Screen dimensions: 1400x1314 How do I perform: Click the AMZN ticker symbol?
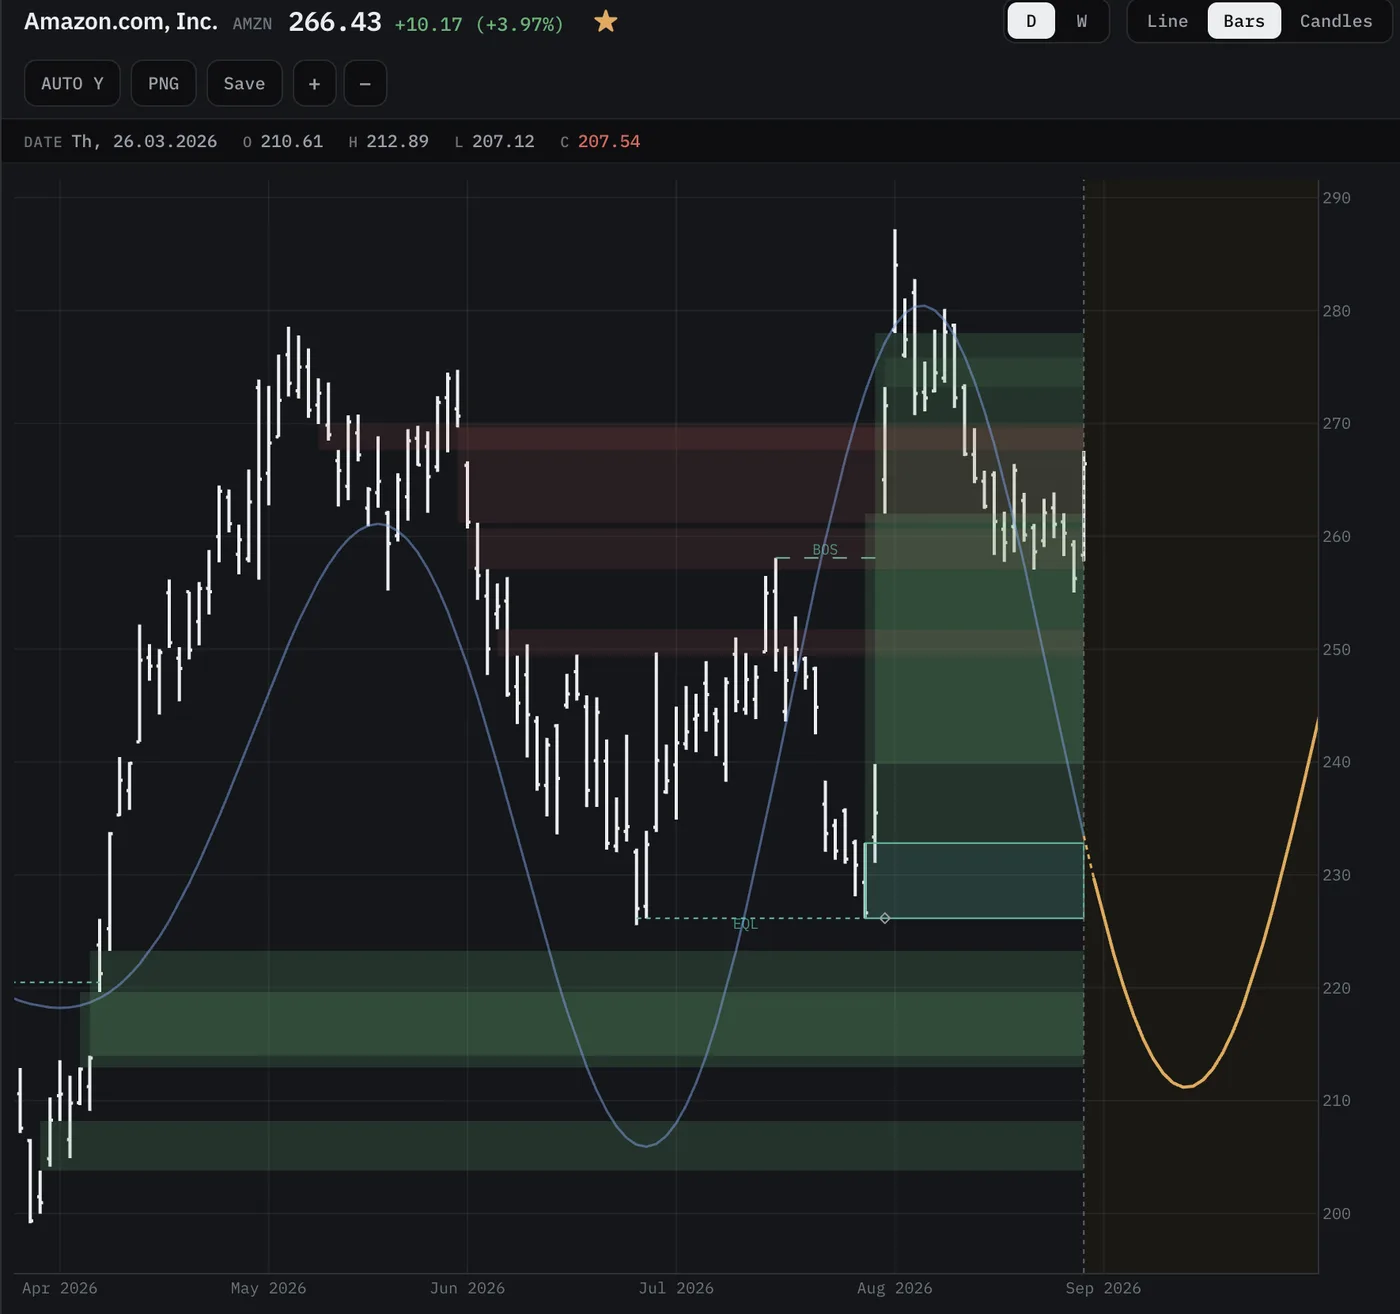pos(252,23)
